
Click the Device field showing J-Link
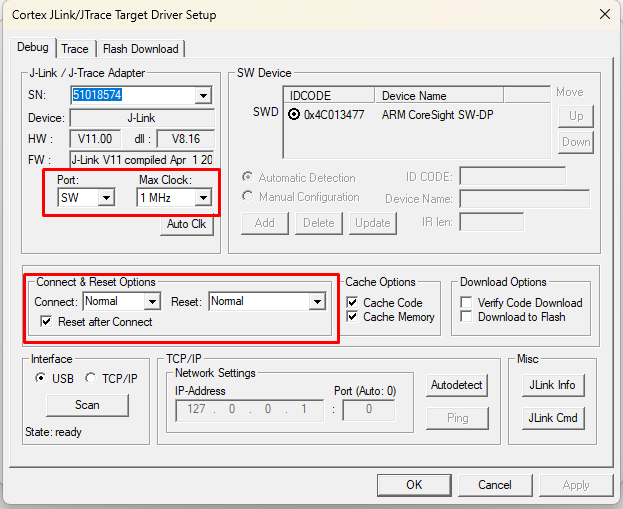(142, 118)
